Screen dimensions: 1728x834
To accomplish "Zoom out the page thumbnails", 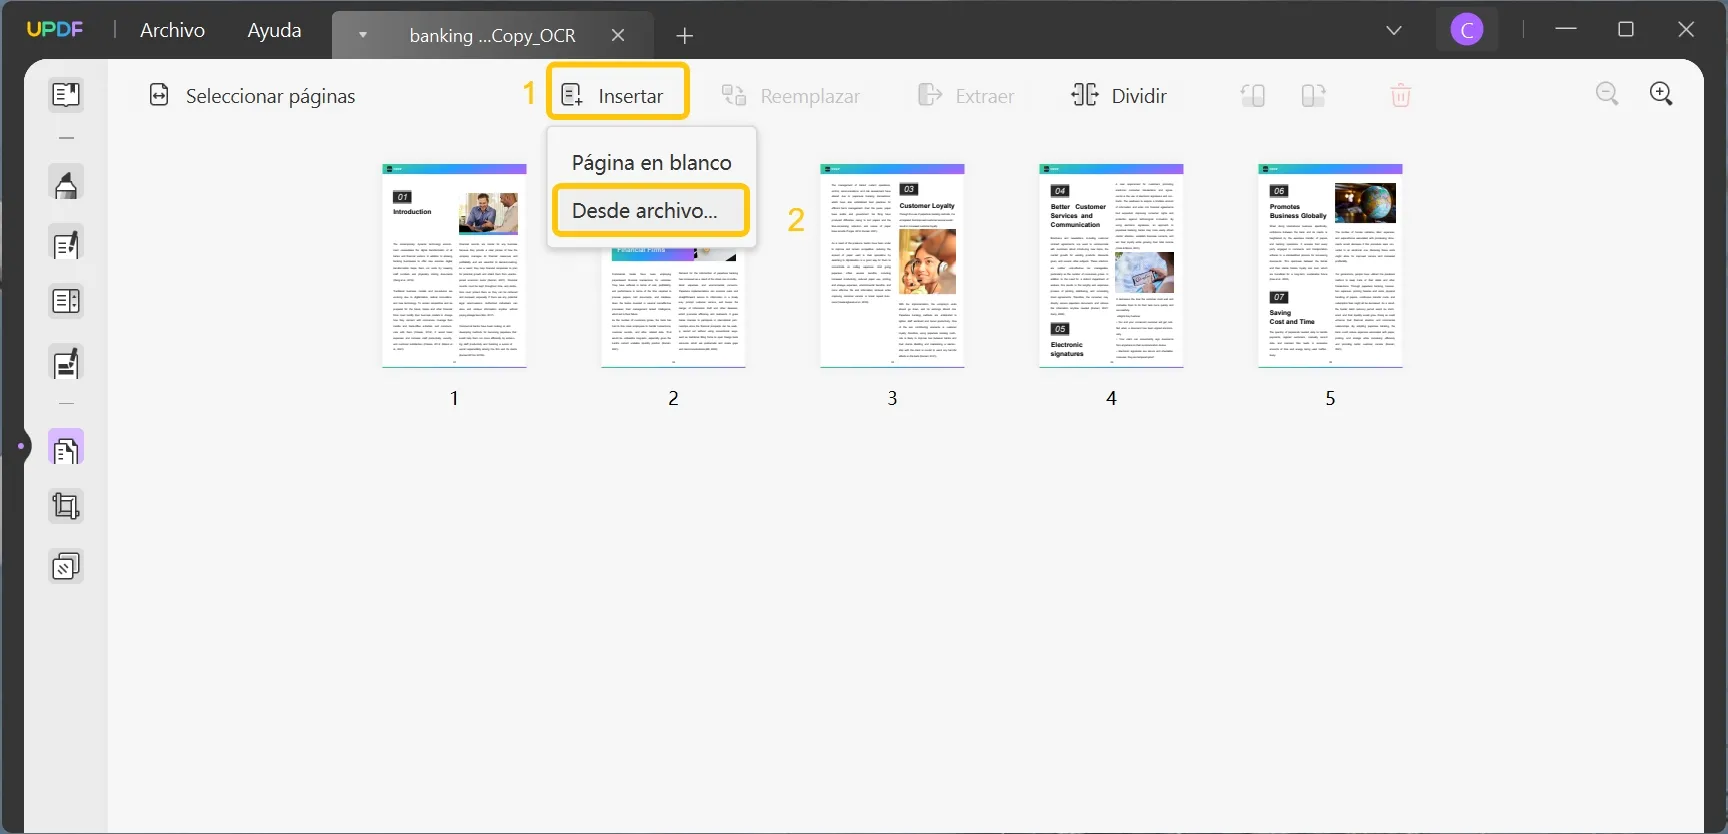I will pos(1607,94).
